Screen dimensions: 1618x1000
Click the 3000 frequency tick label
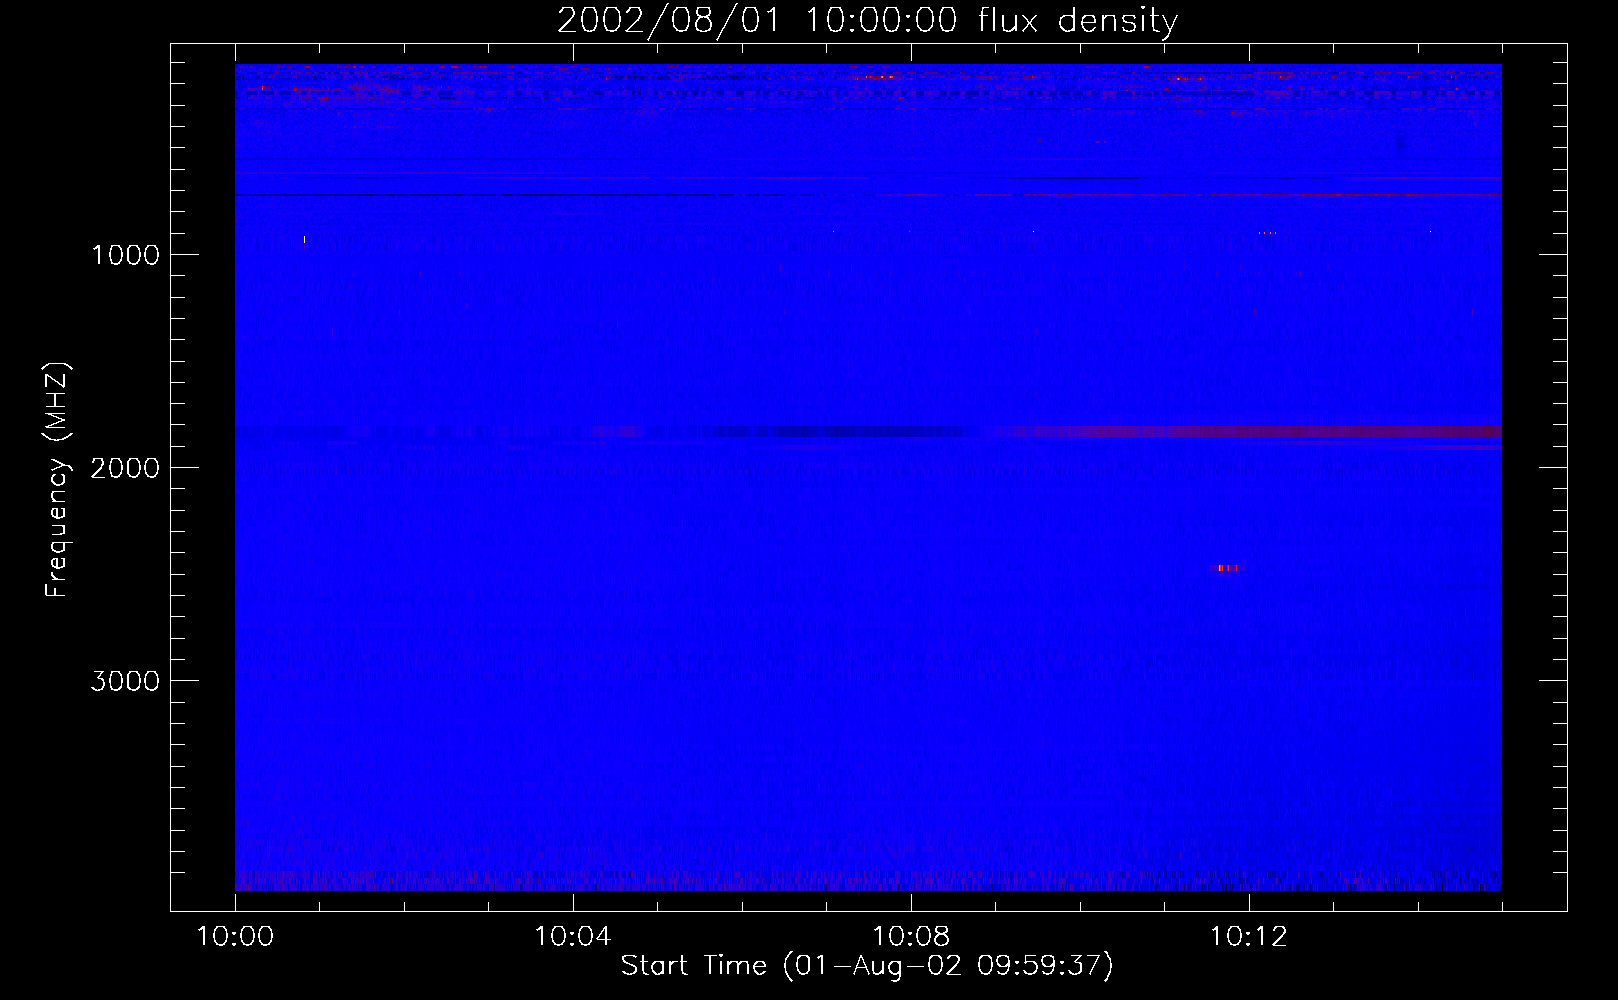coord(125,681)
